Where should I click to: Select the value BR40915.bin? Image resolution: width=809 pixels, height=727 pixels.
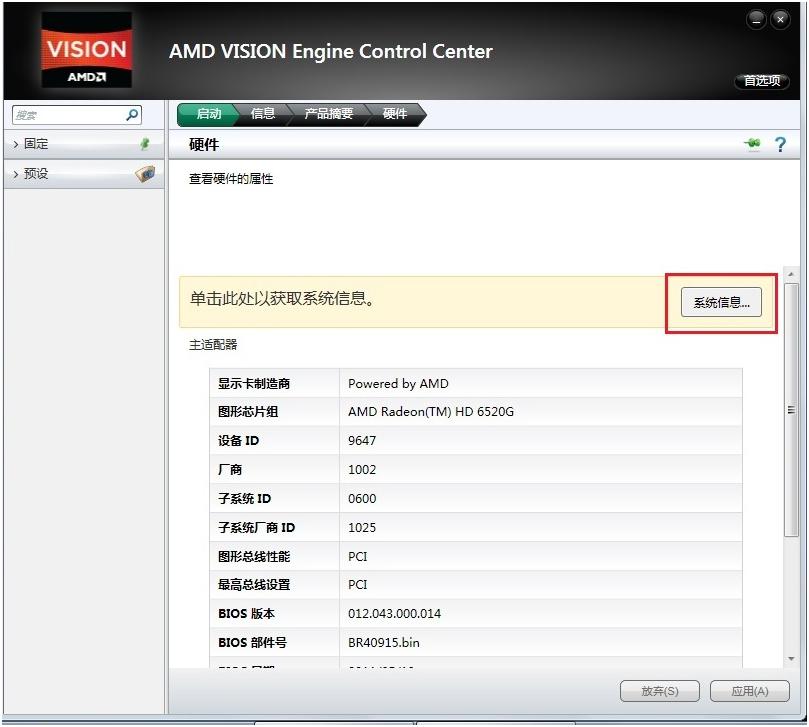pos(384,642)
